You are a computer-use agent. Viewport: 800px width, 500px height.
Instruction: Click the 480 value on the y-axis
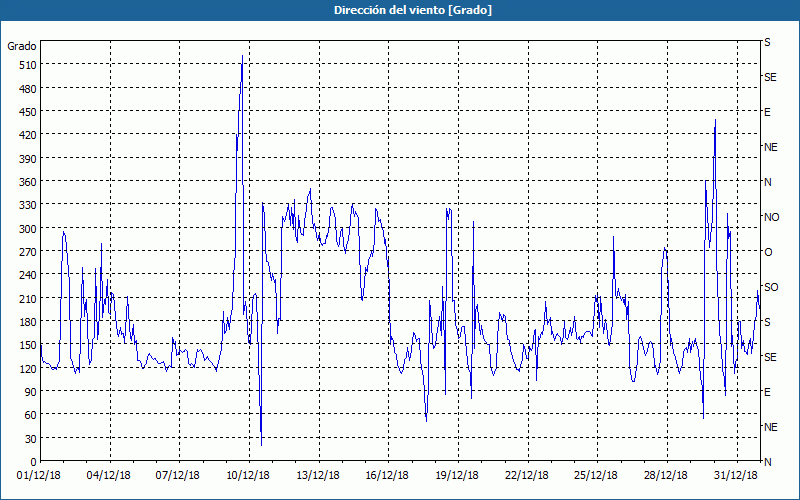28,89
